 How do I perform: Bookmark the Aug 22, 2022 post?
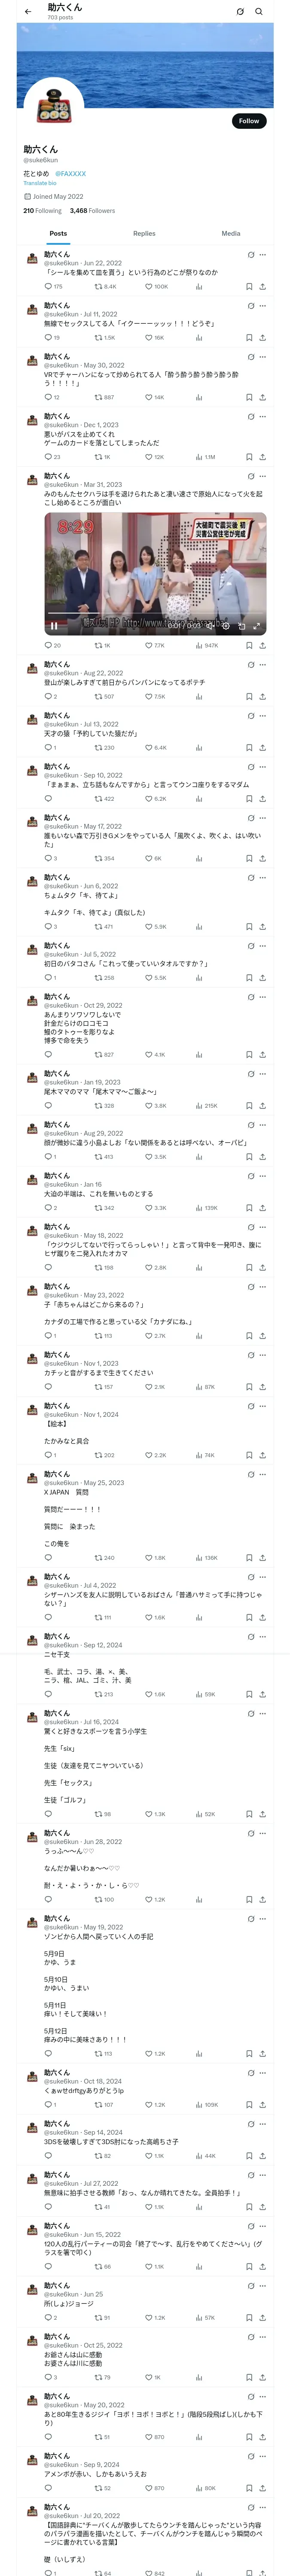tap(249, 697)
